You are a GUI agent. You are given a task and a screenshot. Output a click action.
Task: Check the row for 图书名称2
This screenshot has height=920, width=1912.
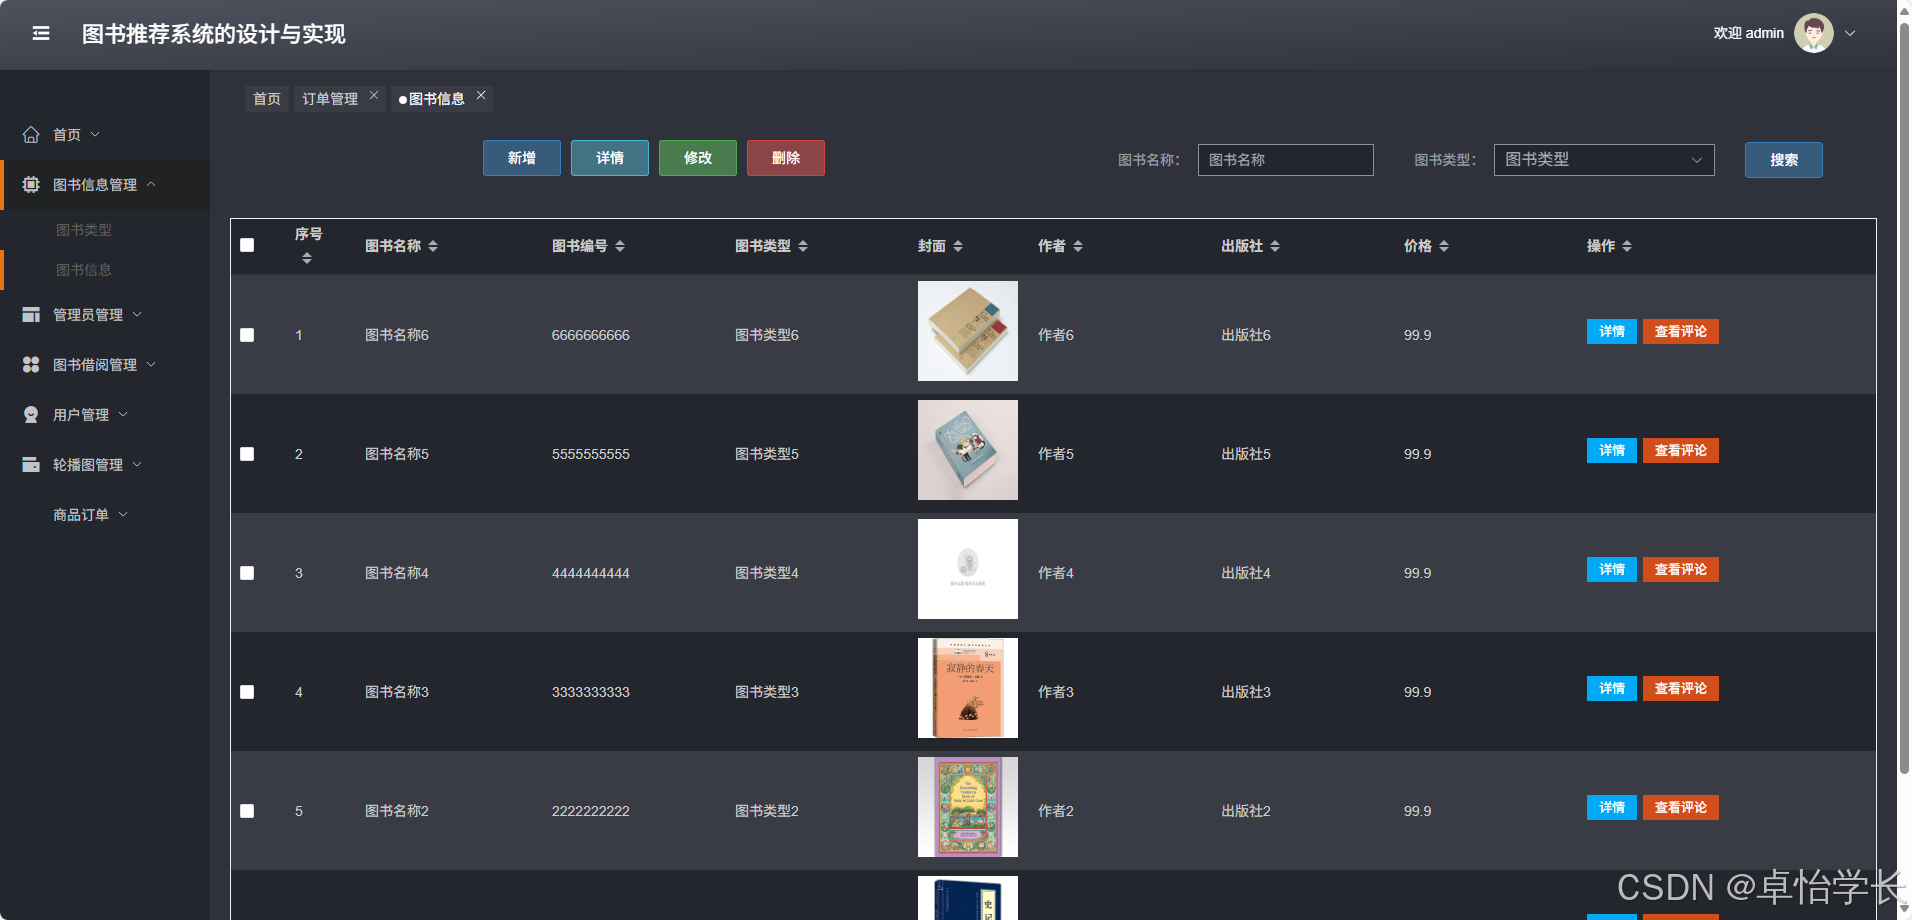(247, 811)
